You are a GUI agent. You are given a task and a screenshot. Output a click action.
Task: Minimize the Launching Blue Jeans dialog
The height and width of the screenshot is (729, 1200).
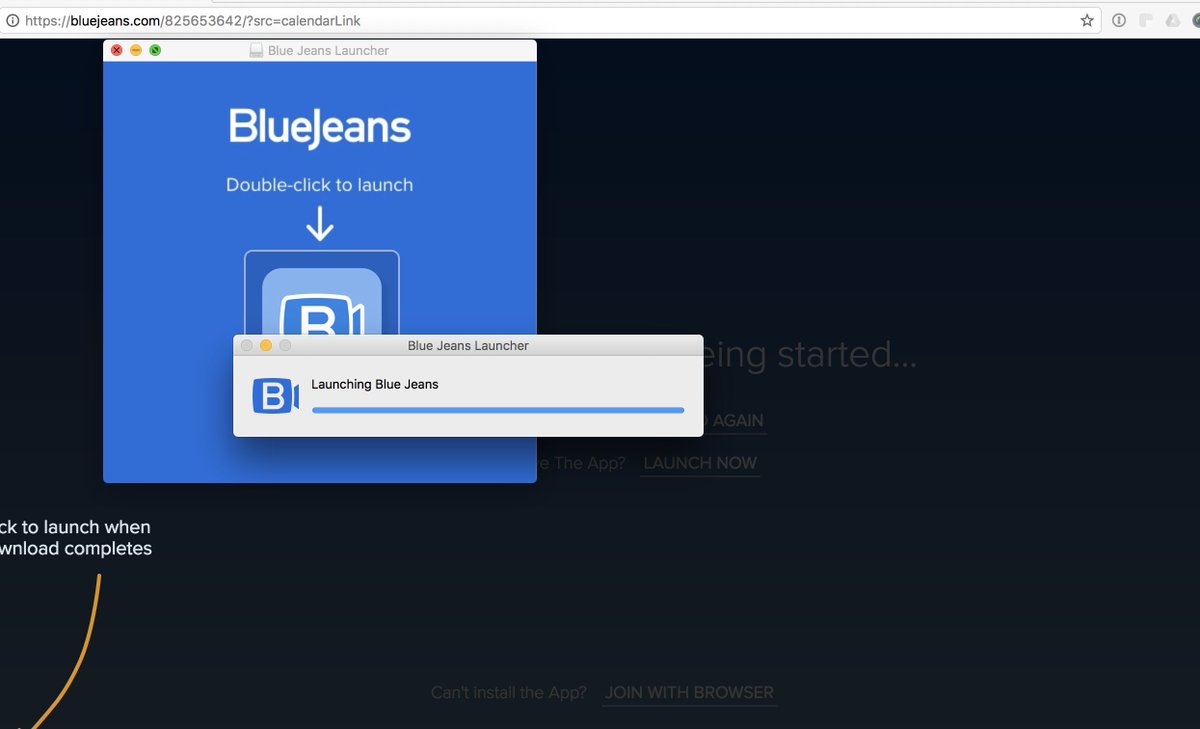pyautogui.click(x=266, y=345)
